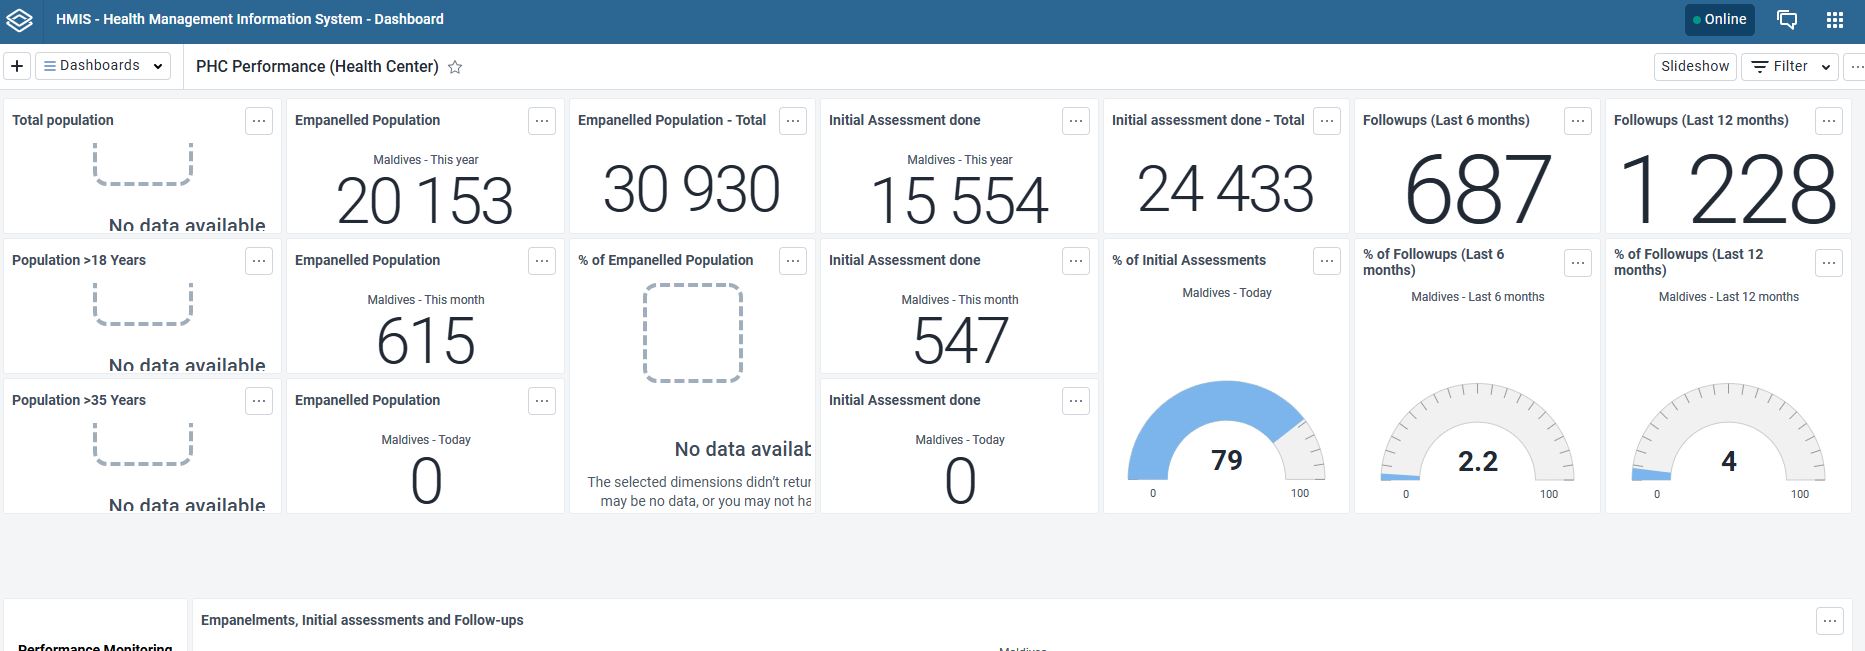Open options for % of Empanelled Population card
Viewport: 1865px width, 651px height.
click(x=793, y=261)
